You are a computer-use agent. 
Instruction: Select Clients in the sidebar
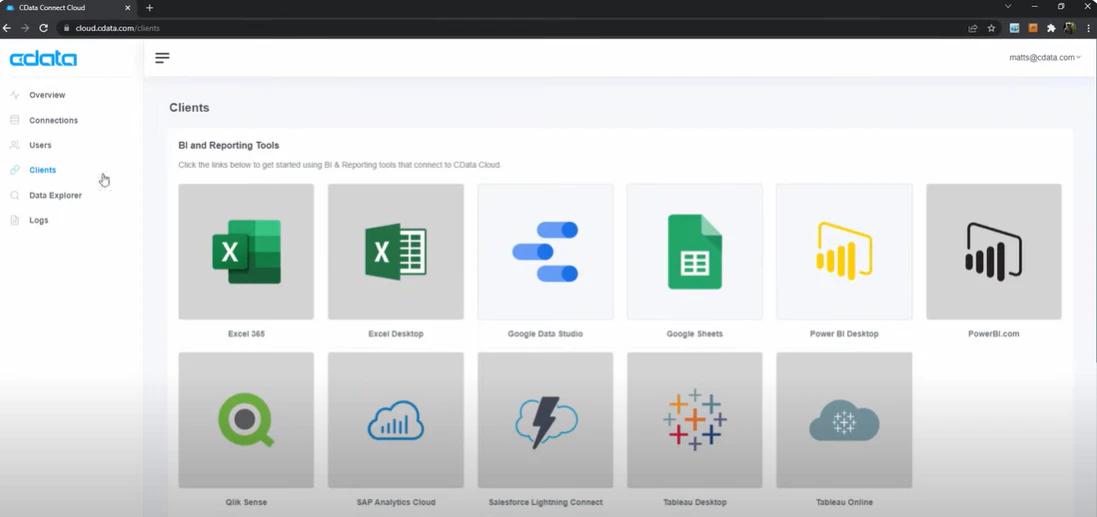[x=43, y=170]
